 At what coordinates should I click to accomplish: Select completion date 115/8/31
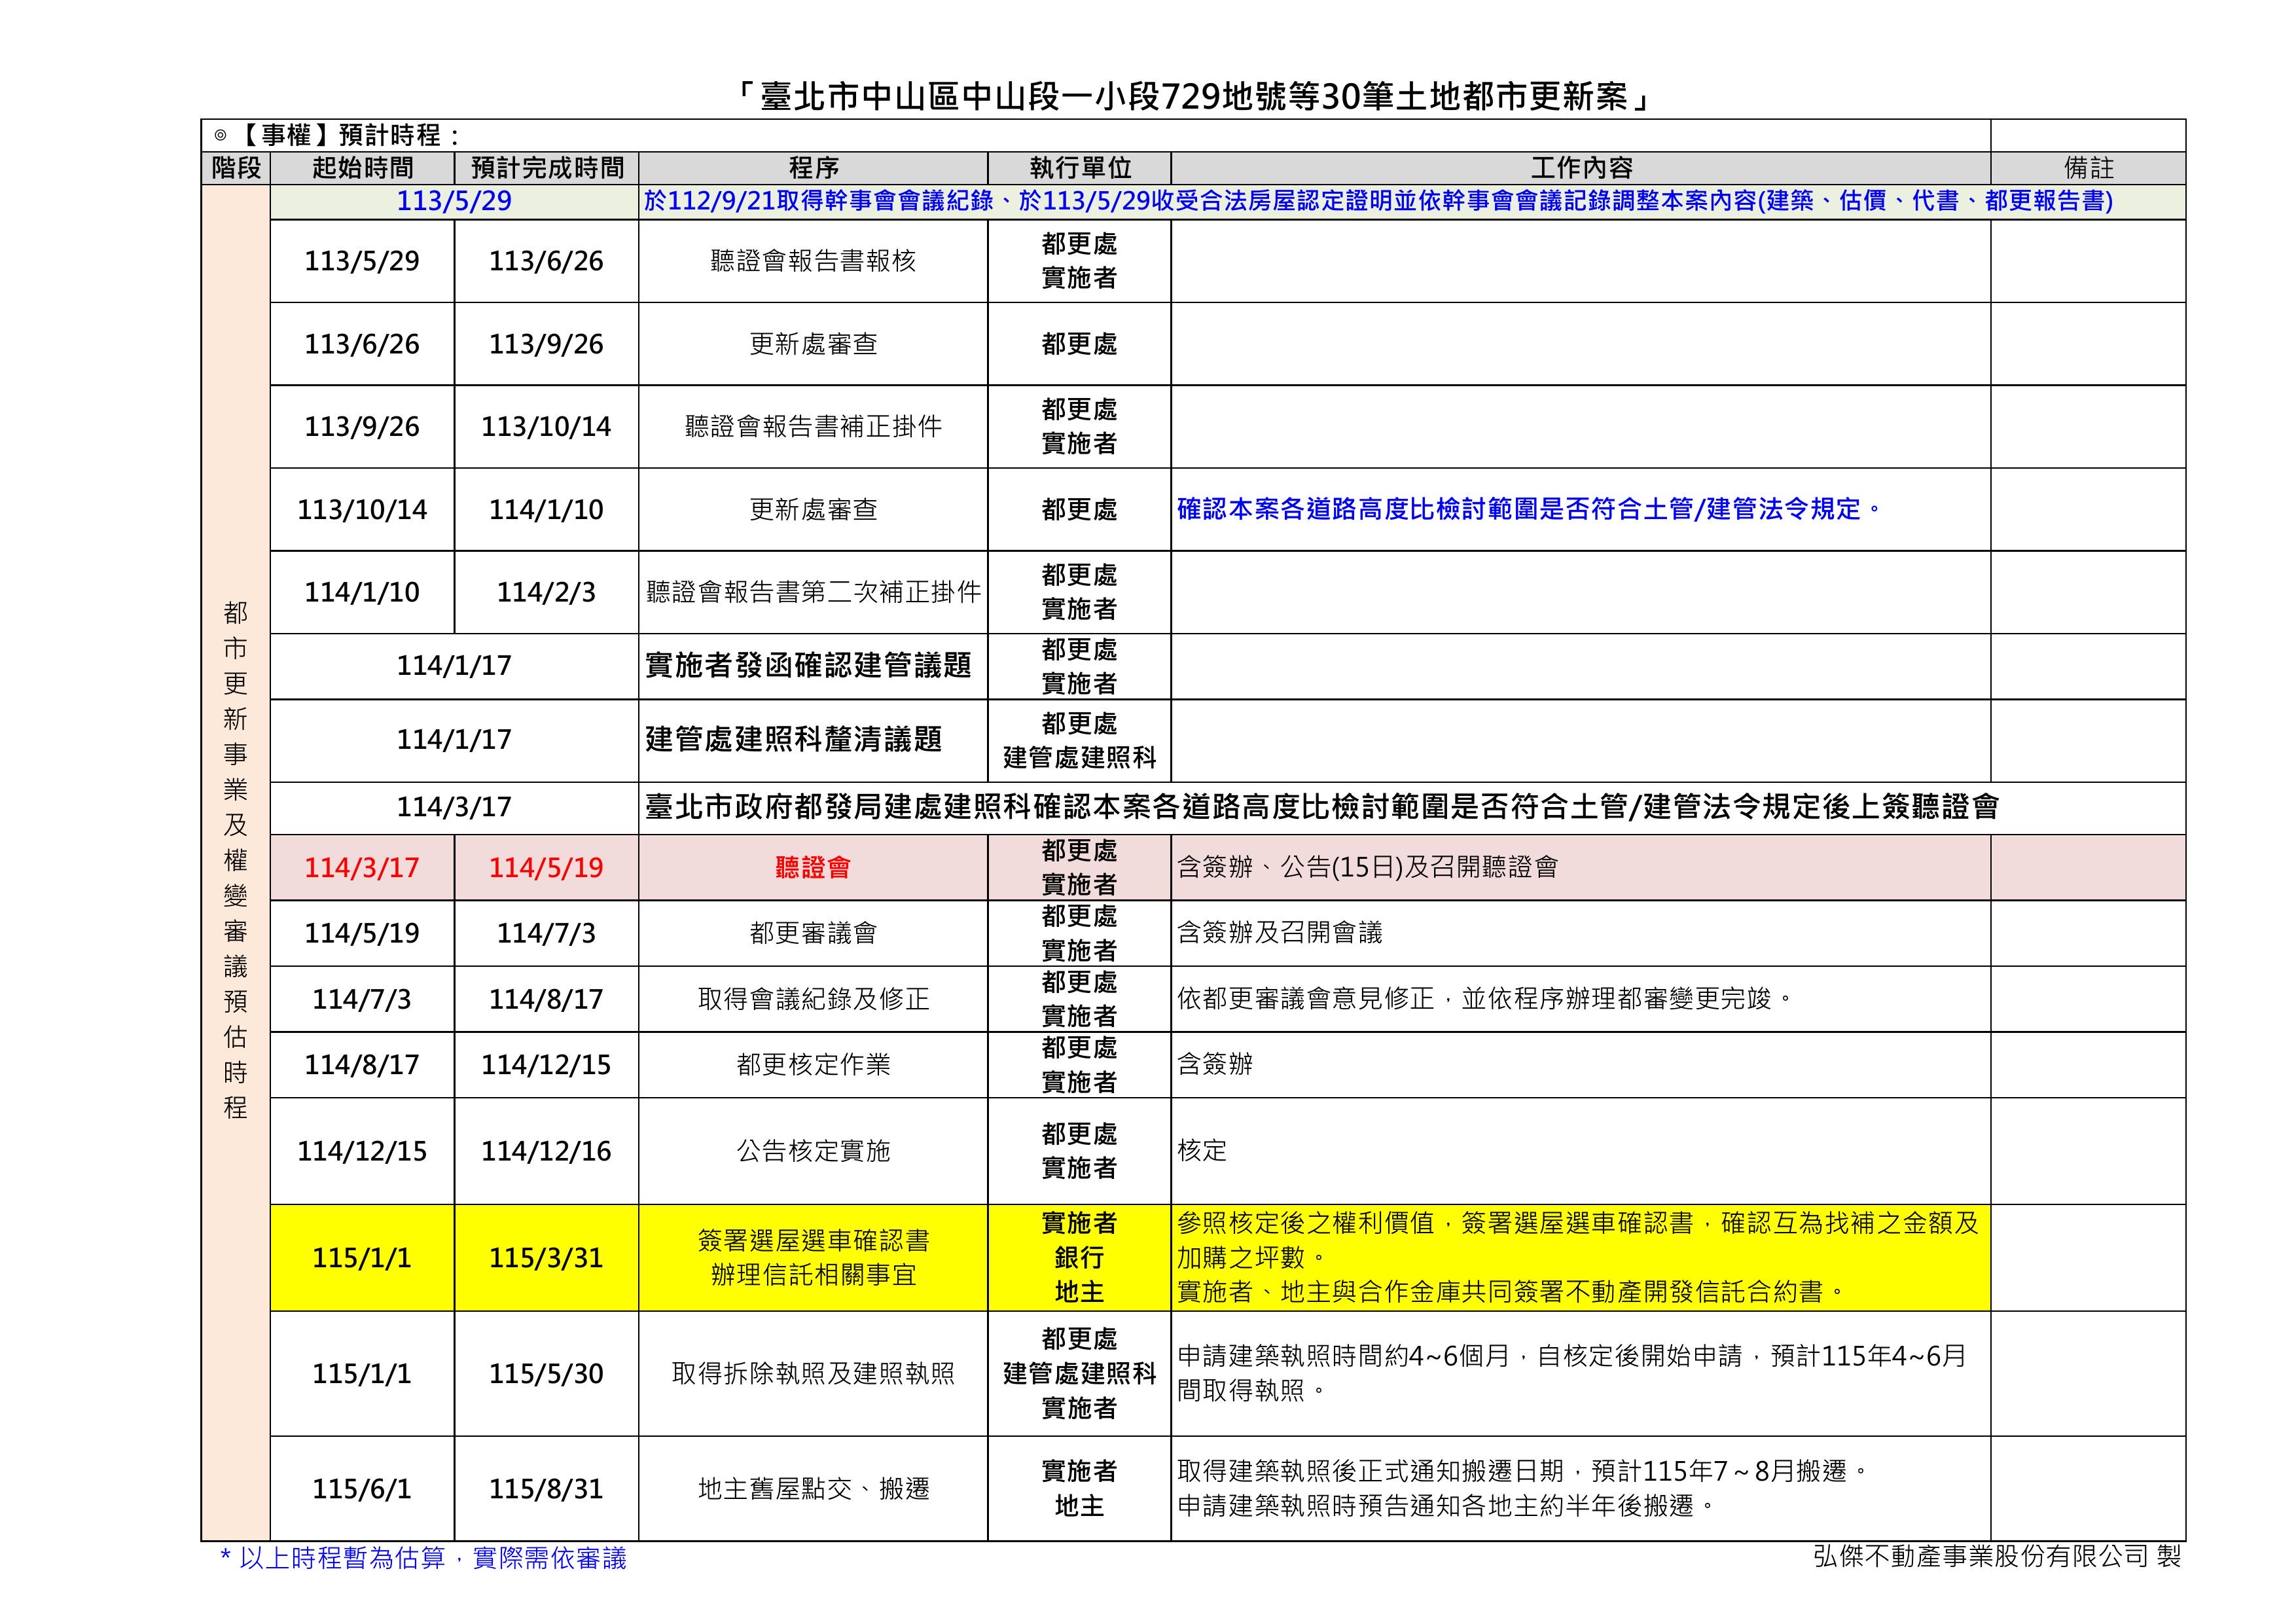(x=547, y=1490)
